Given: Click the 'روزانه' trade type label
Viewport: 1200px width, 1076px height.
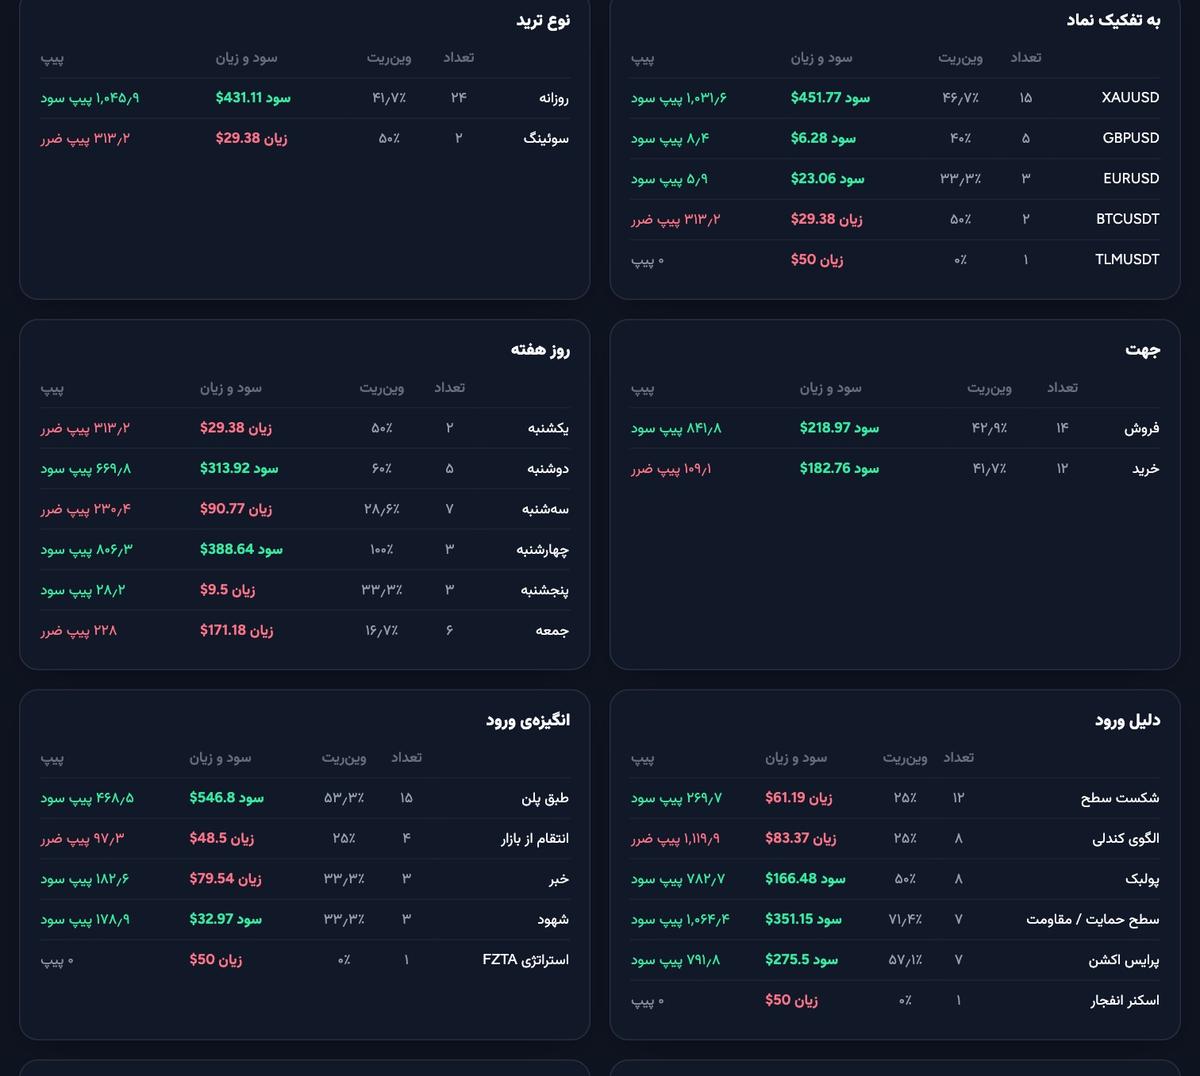Looking at the screenshot, I should pos(553,98).
